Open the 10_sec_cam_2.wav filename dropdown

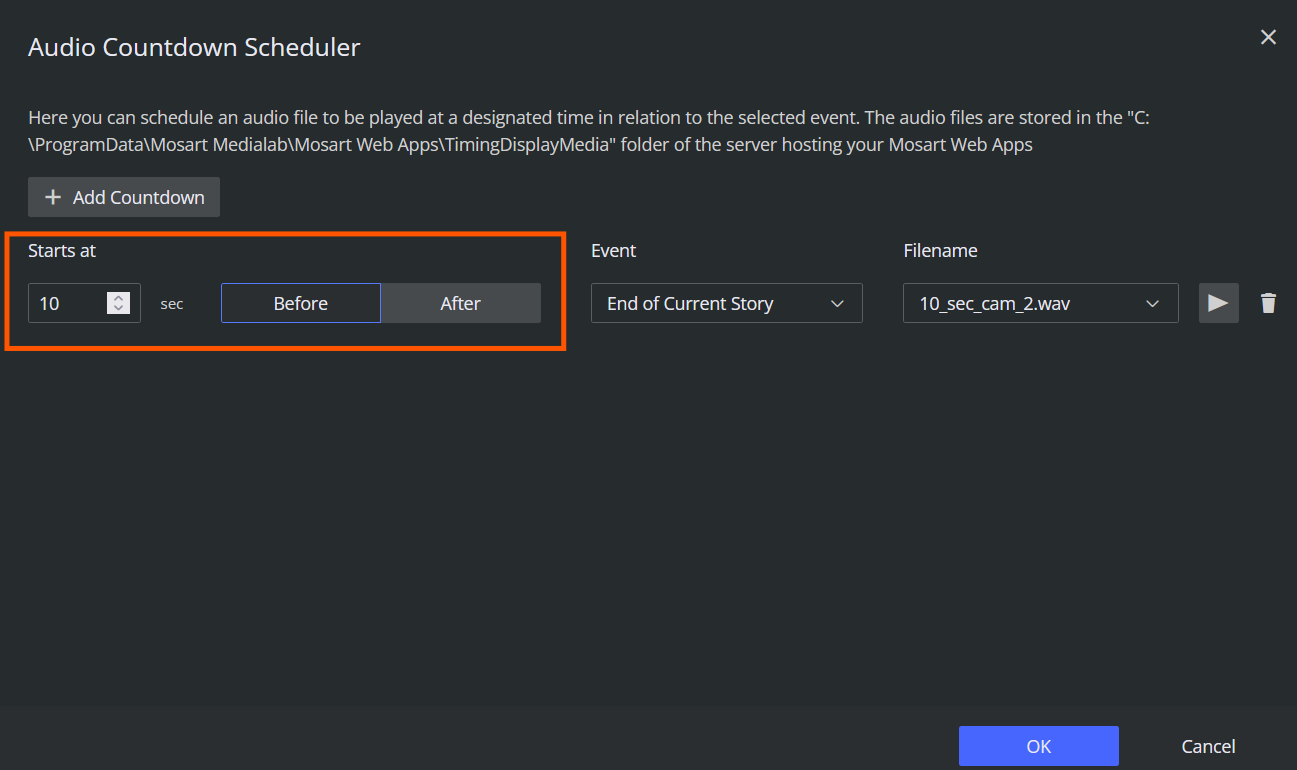pyautogui.click(x=1040, y=303)
